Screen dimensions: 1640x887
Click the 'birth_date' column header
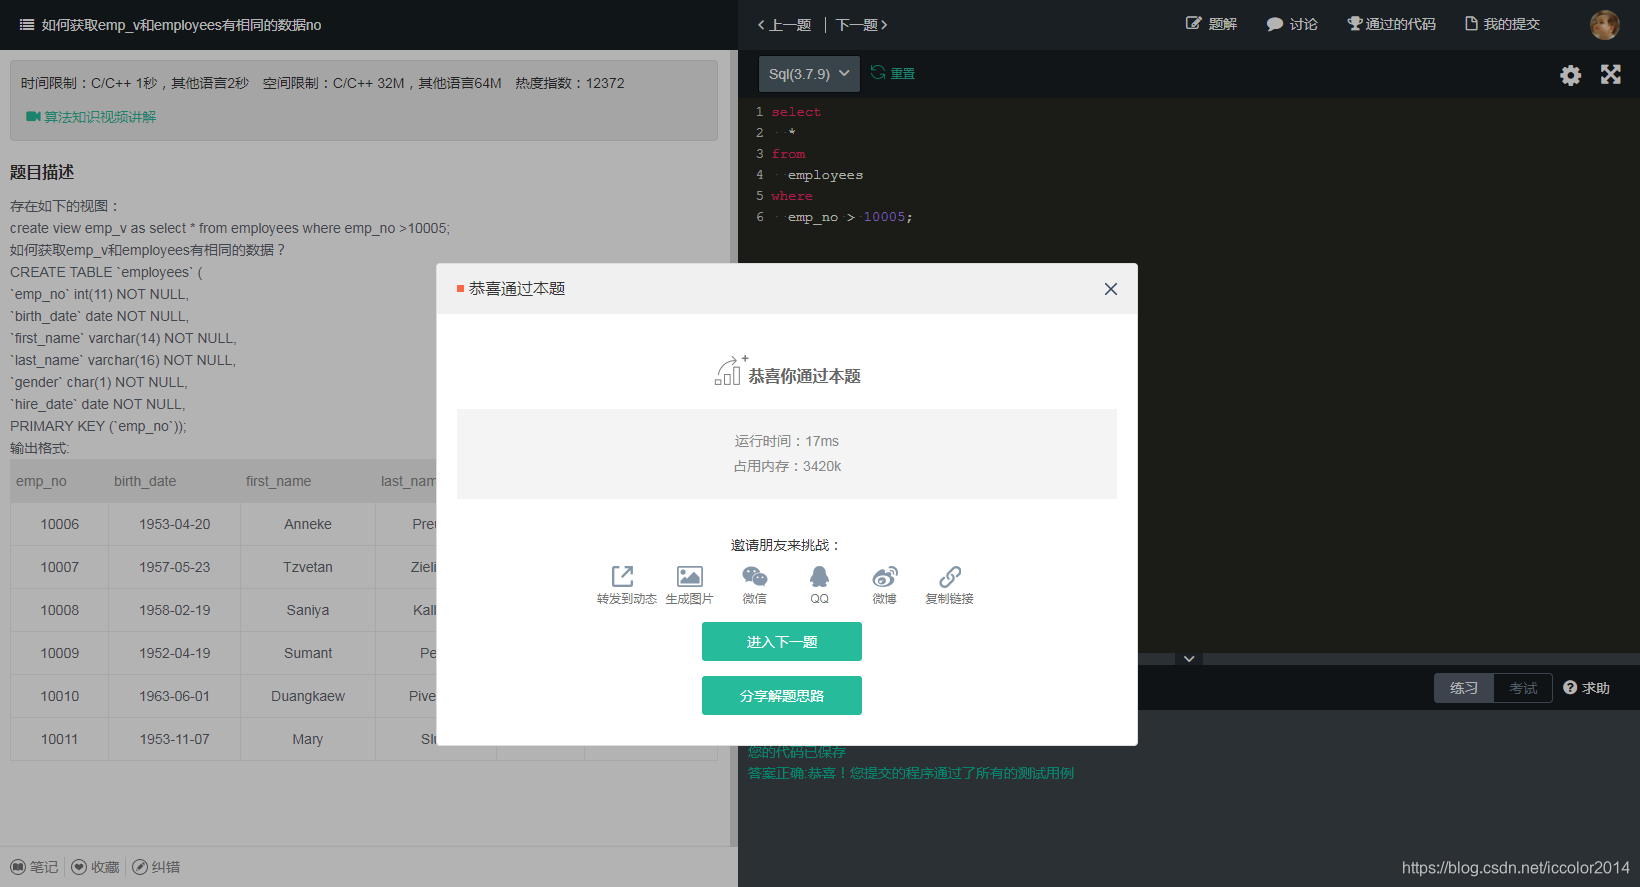click(x=145, y=481)
